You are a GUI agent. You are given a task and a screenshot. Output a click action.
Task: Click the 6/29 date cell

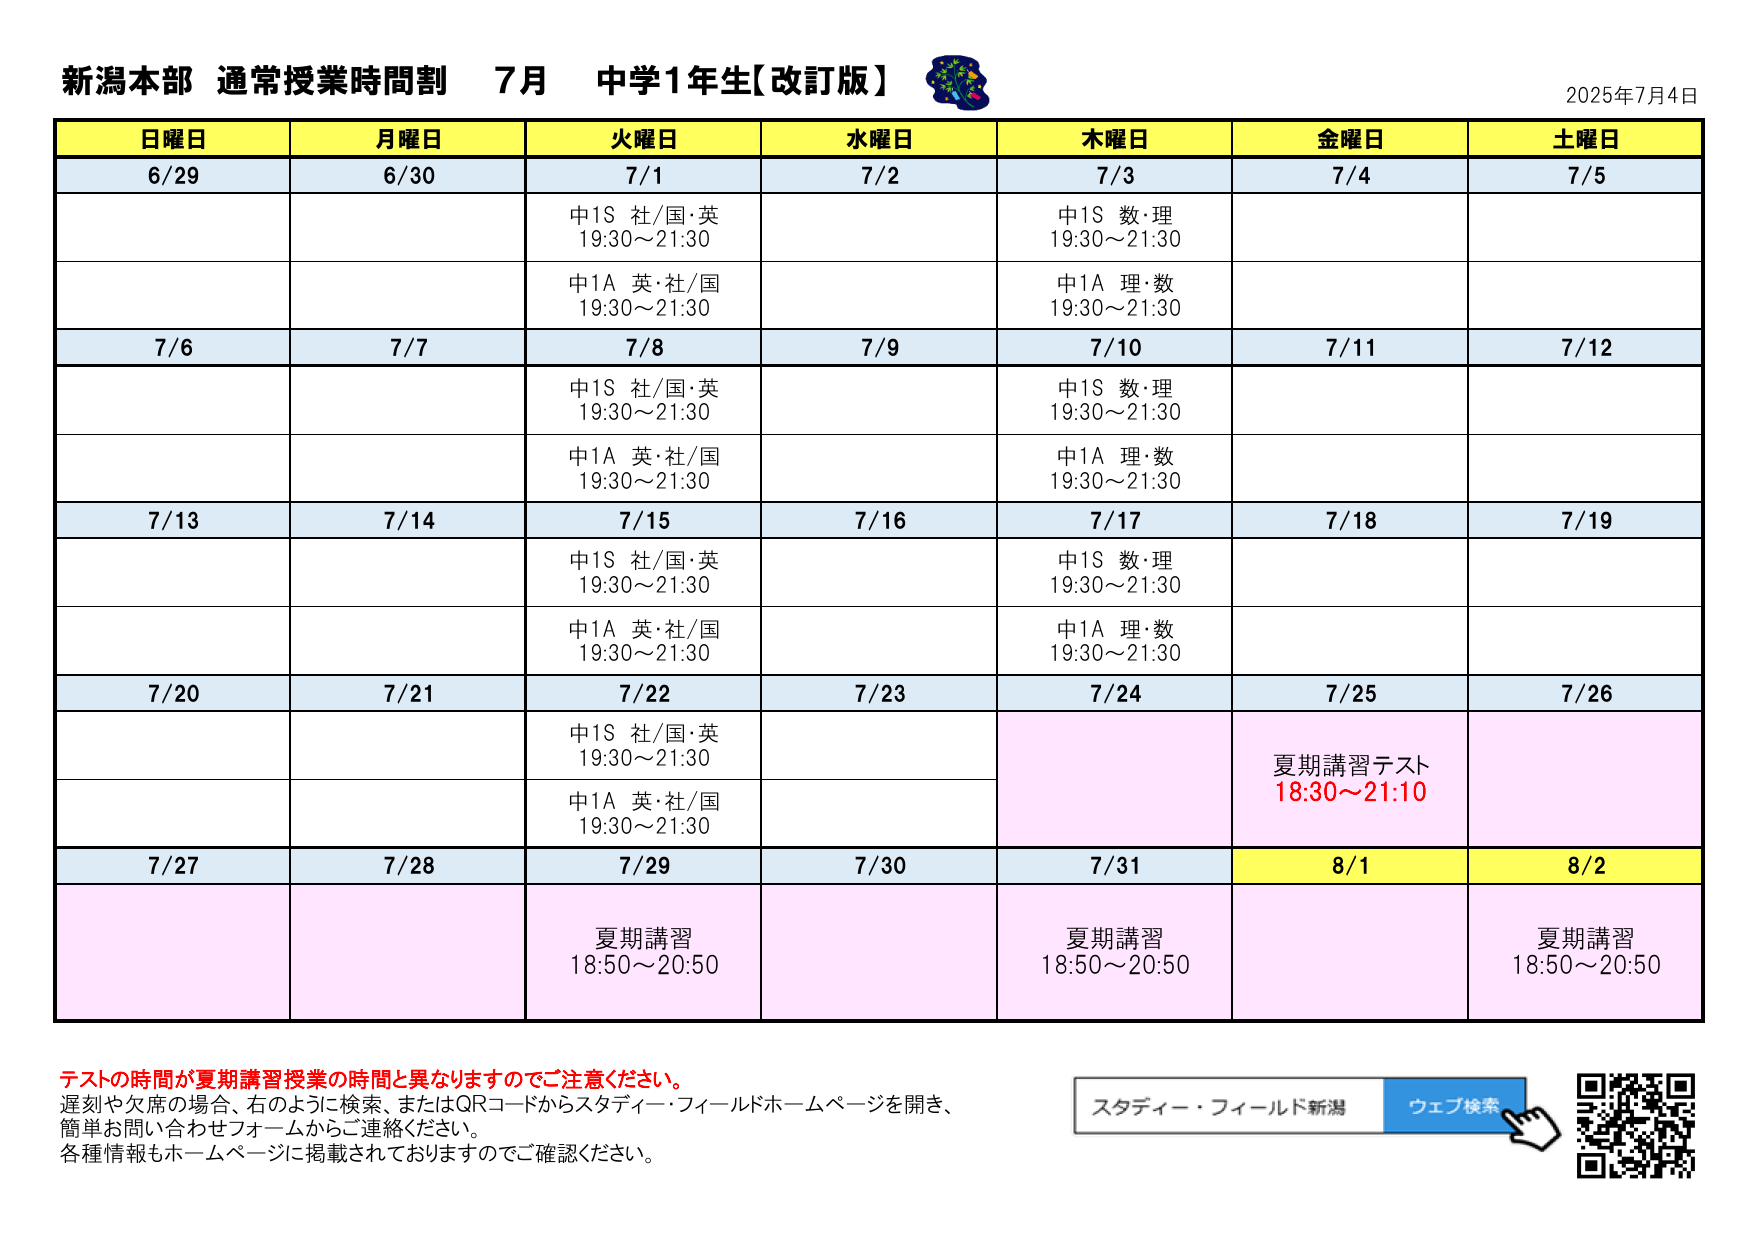click(173, 175)
